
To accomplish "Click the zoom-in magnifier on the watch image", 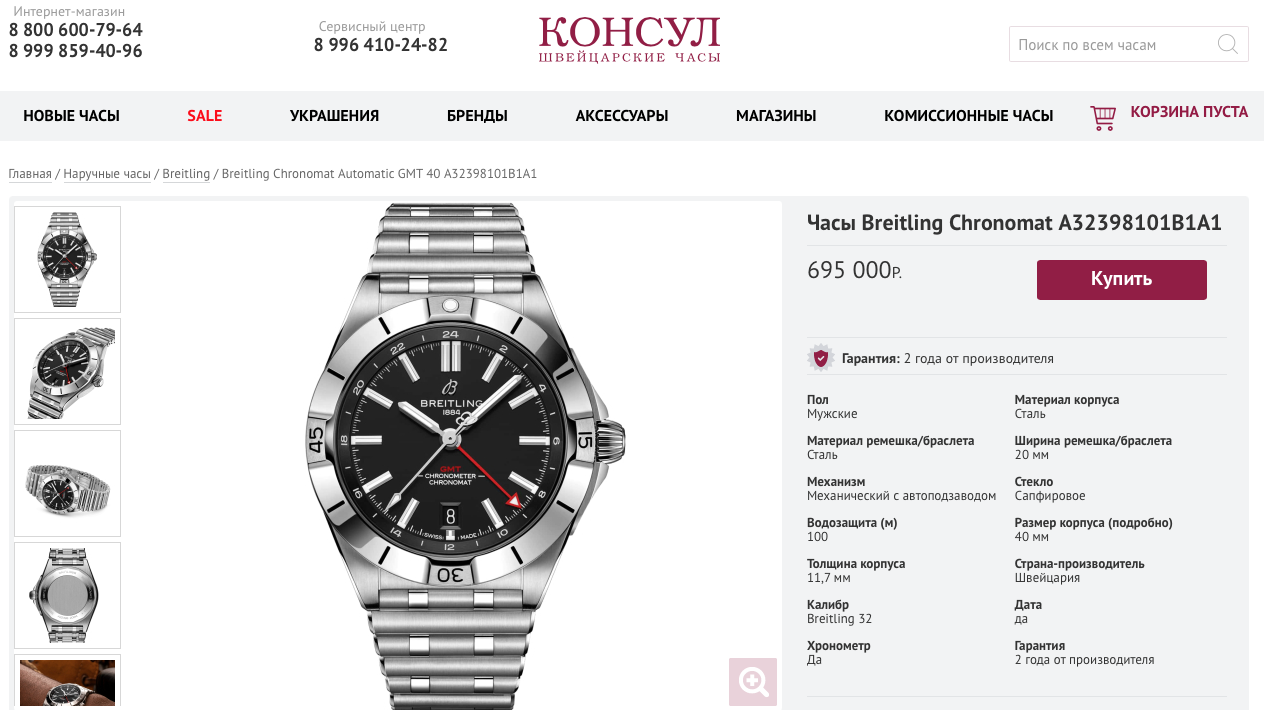I will [753, 682].
